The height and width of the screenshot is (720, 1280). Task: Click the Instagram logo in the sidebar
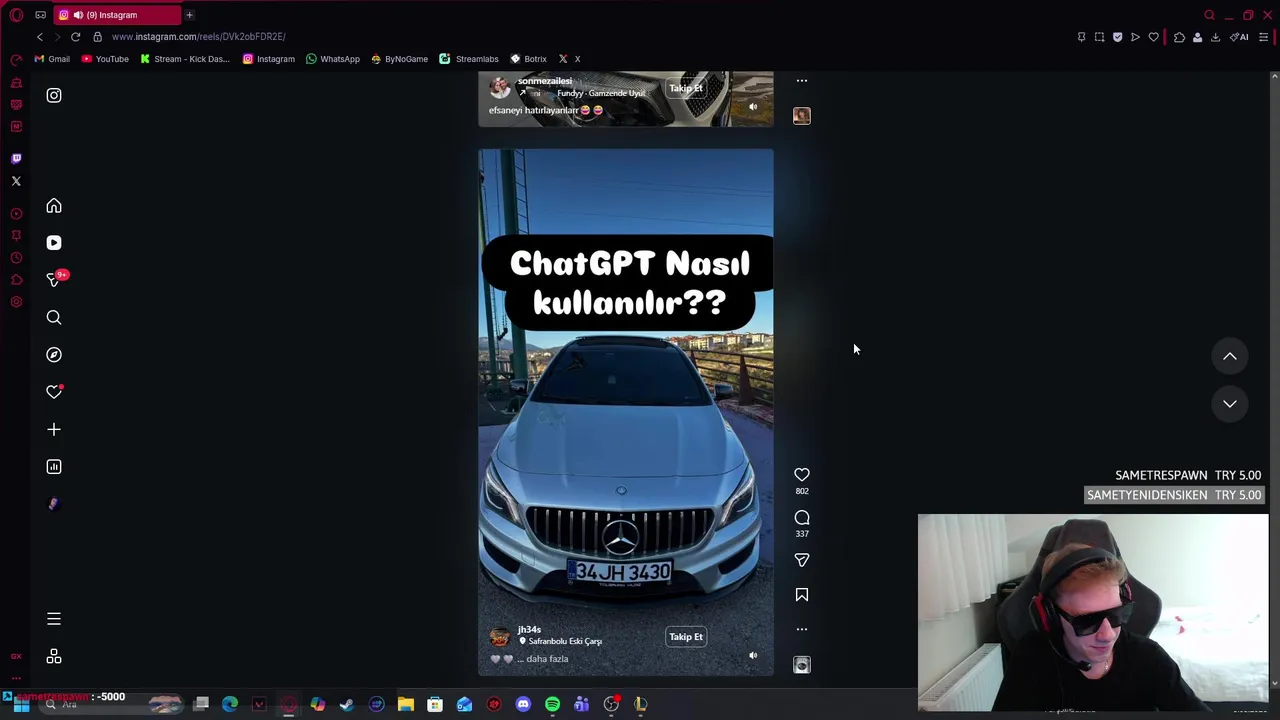click(54, 96)
